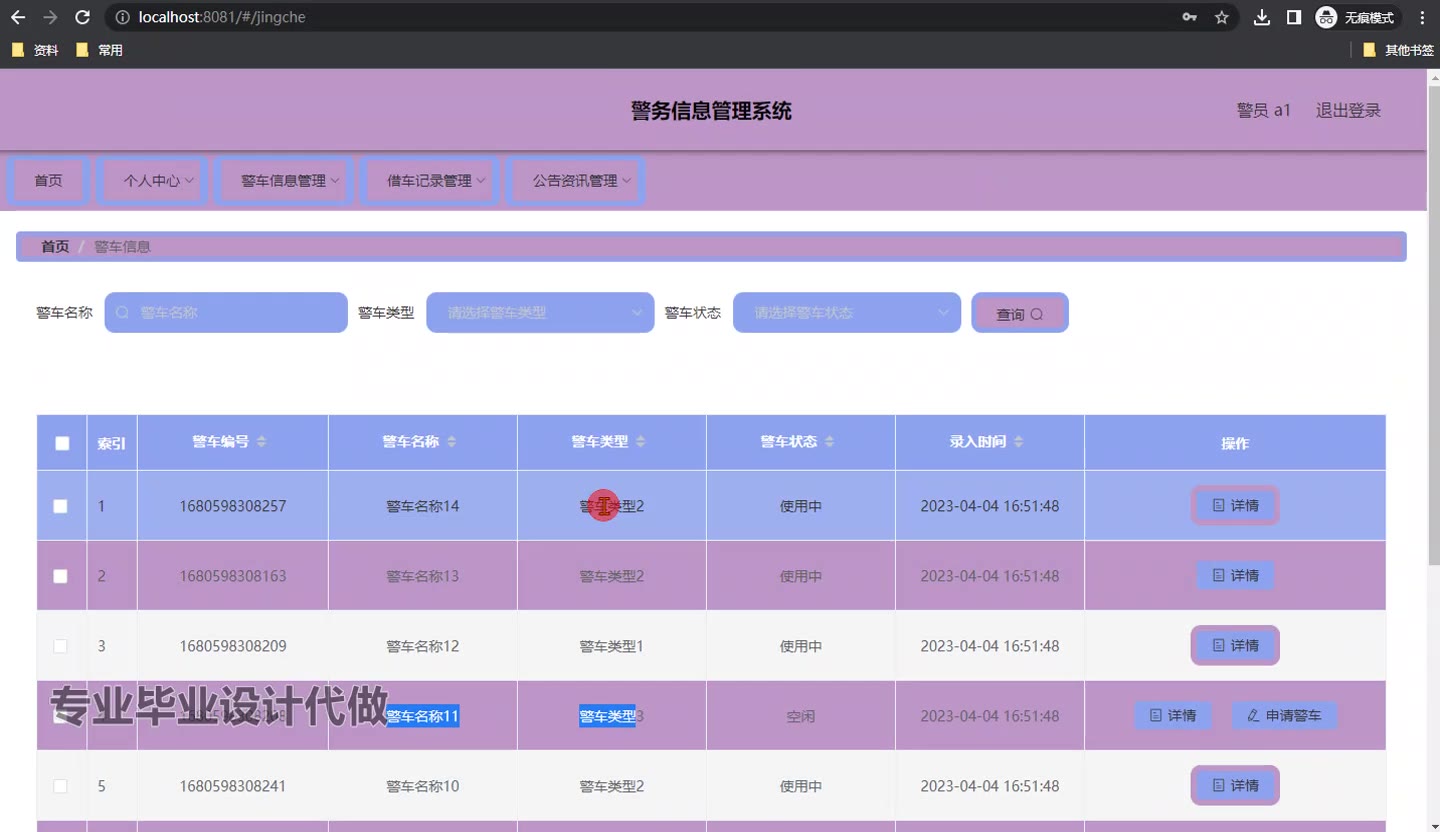Go to the 首页 menu item

pos(48,181)
